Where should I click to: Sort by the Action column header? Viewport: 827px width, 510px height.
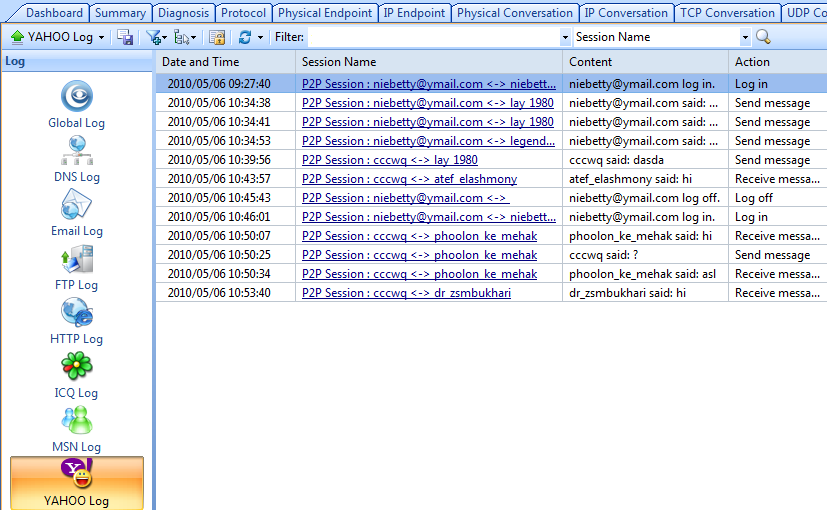coord(778,62)
